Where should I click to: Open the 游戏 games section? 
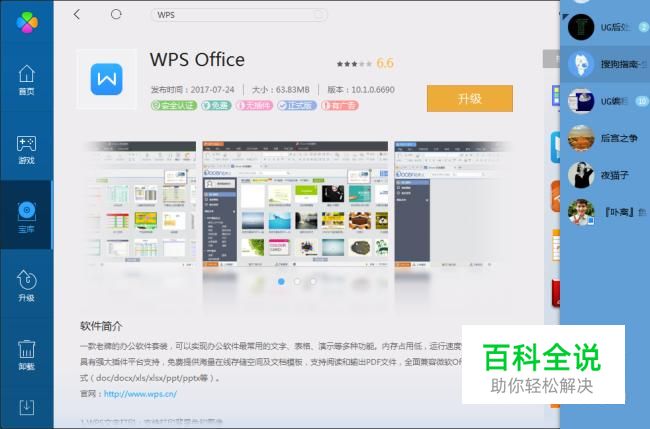click(27, 149)
